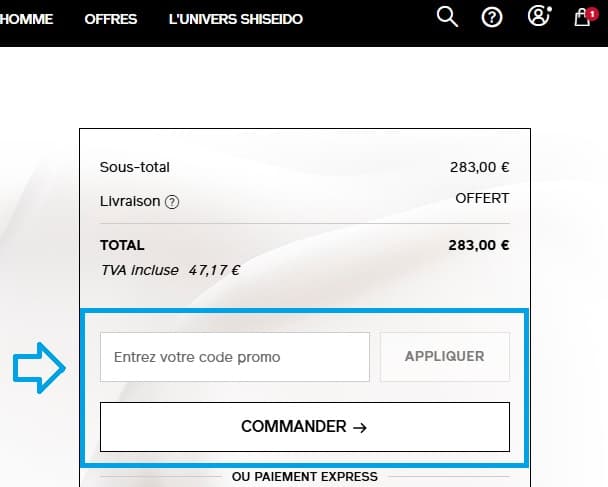
Task: Click the OFFERT shipping value
Action: coord(482,198)
